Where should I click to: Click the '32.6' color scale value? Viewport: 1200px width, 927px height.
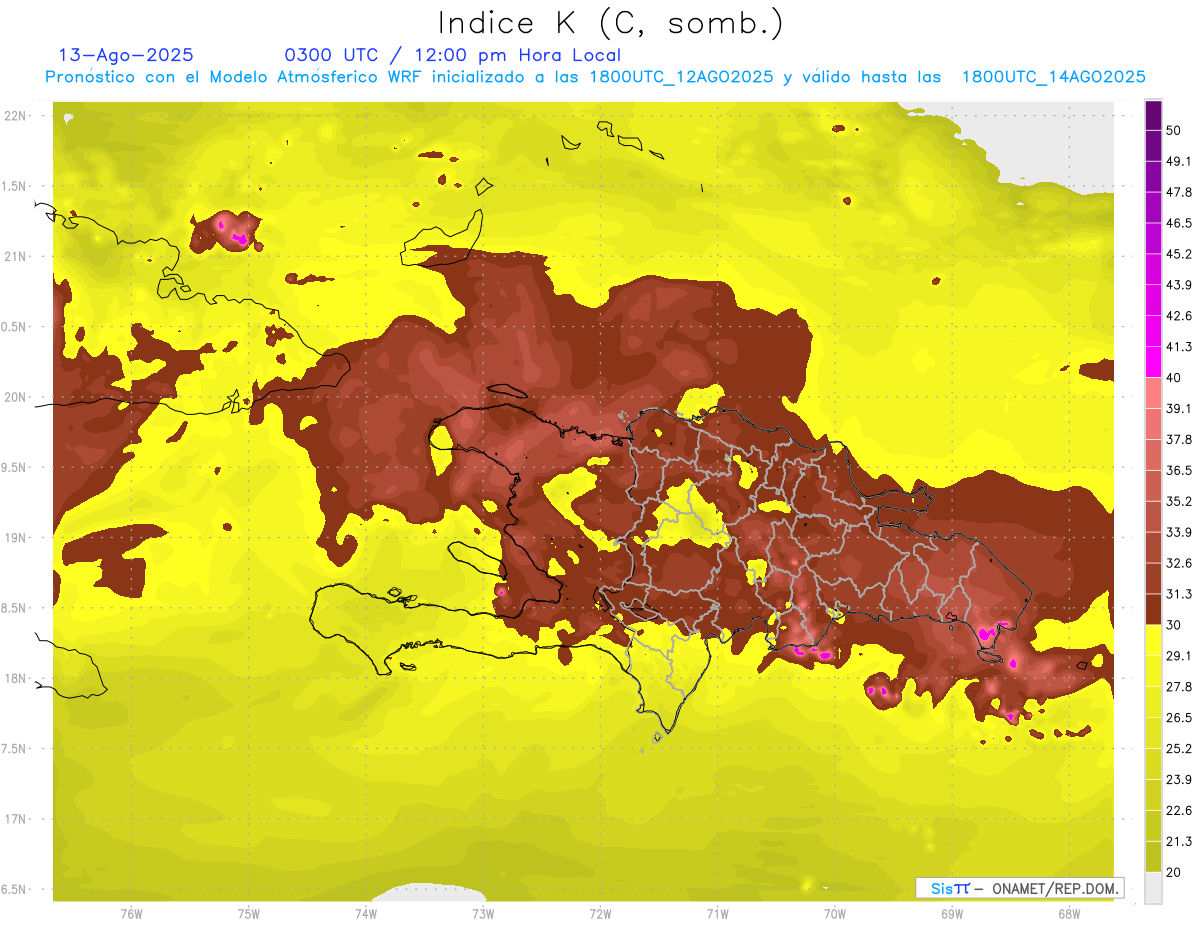point(1179,563)
